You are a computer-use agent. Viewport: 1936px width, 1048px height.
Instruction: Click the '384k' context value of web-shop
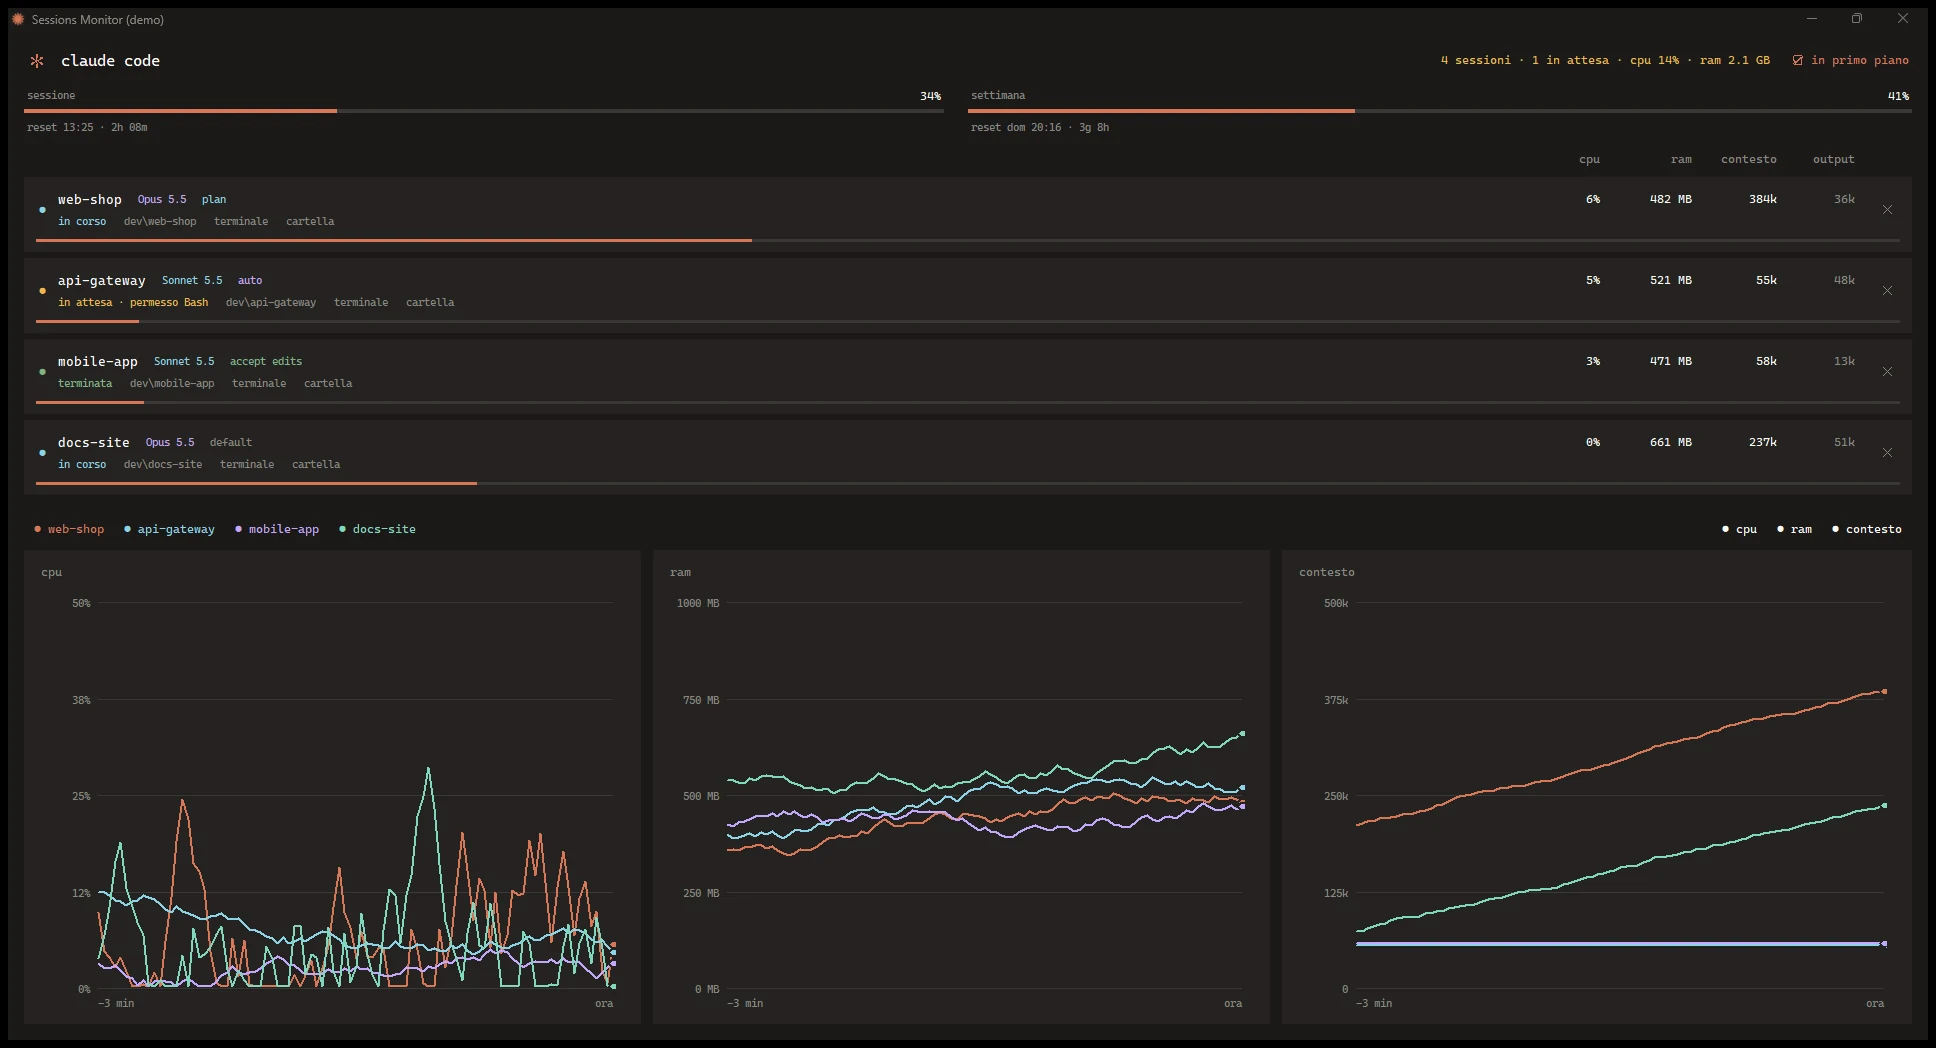click(1763, 200)
